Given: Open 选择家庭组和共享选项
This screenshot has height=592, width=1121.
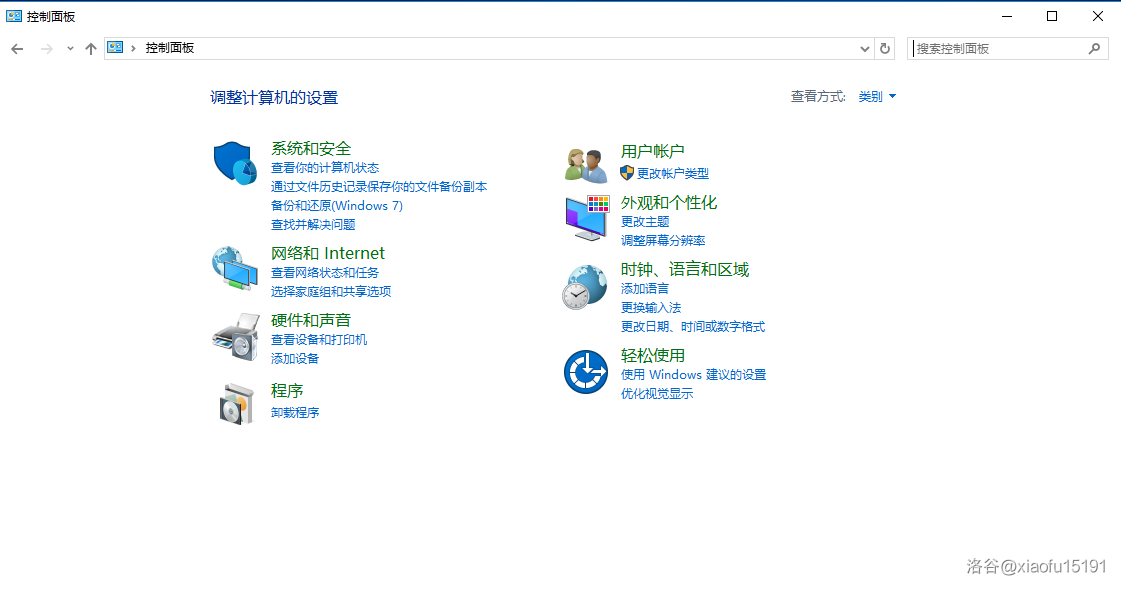Looking at the screenshot, I should tap(331, 292).
